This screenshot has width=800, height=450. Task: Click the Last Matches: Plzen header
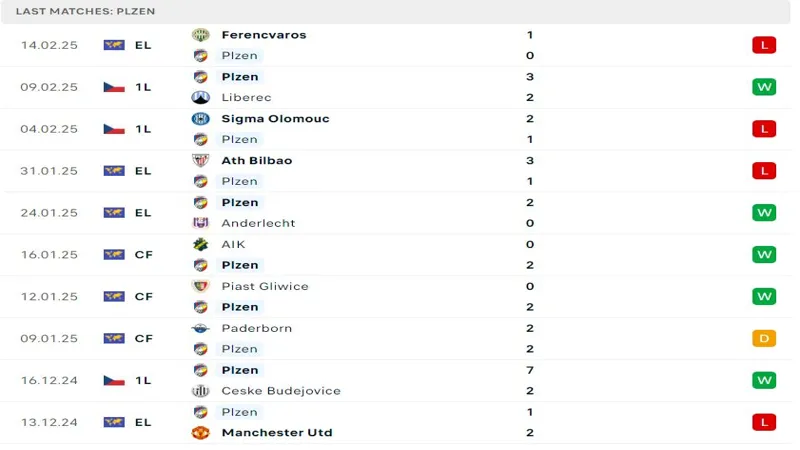tap(85, 11)
